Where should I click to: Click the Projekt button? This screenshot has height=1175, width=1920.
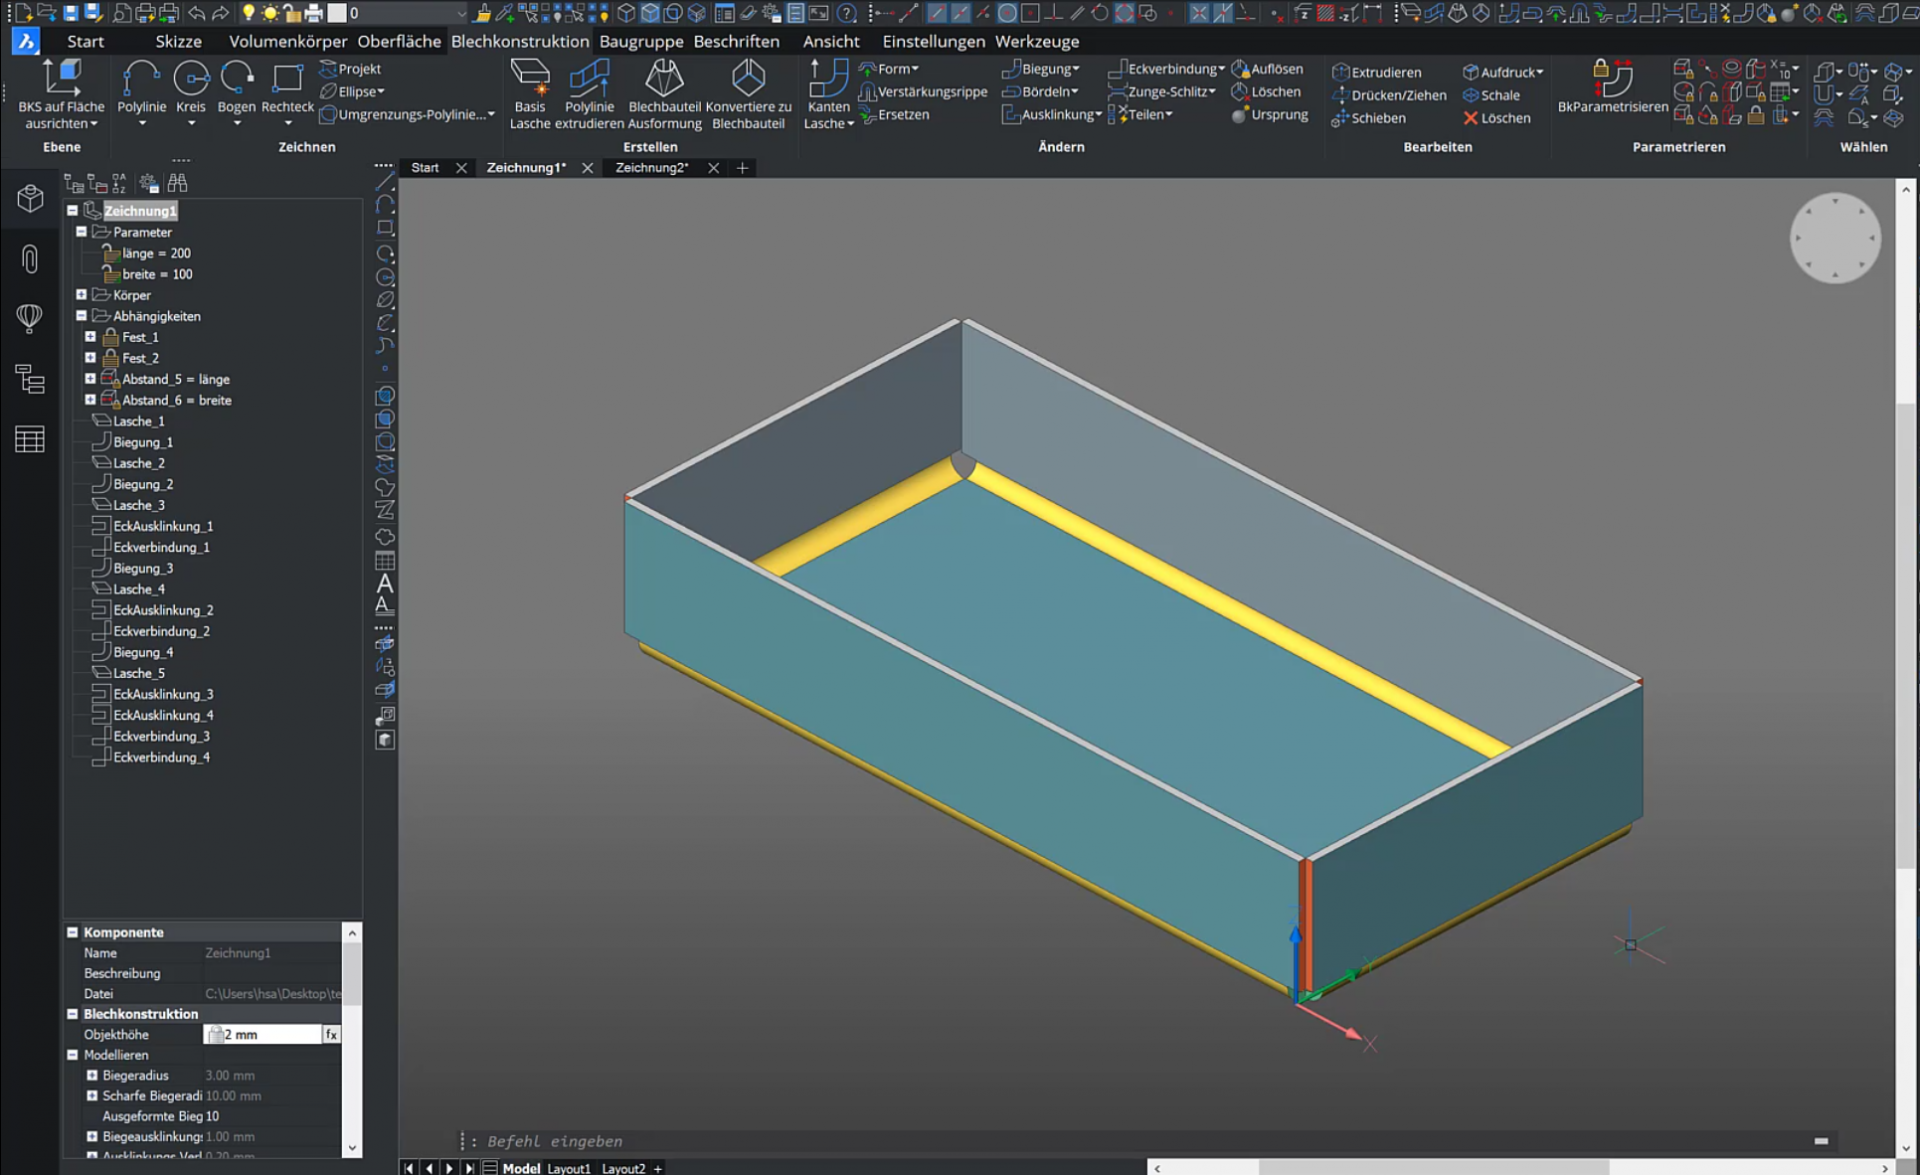coord(350,69)
